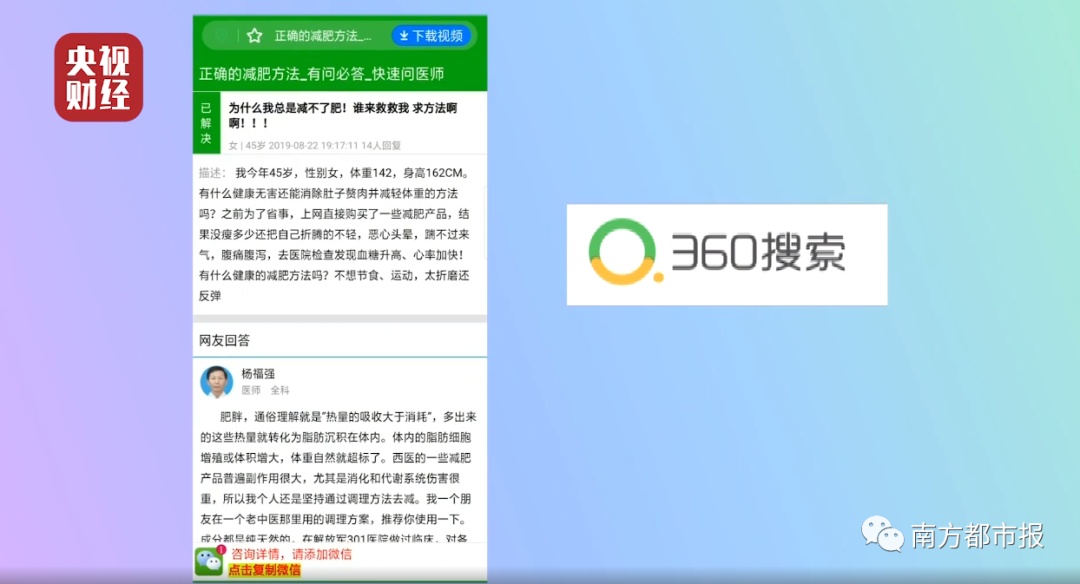This screenshot has height=584, width=1080.
Task: Tap 点击复制微信 copy button
Action: point(264,570)
